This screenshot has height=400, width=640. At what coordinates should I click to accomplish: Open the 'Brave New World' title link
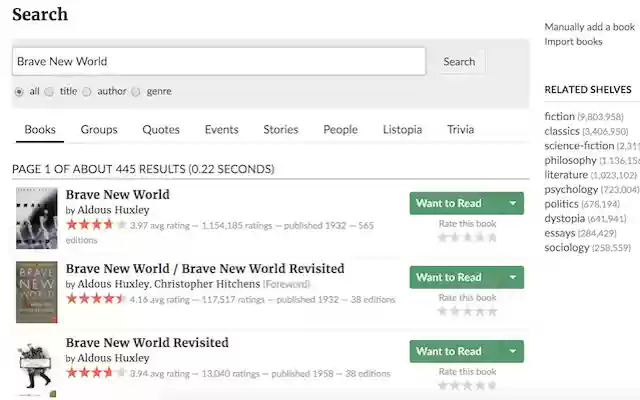pos(118,195)
